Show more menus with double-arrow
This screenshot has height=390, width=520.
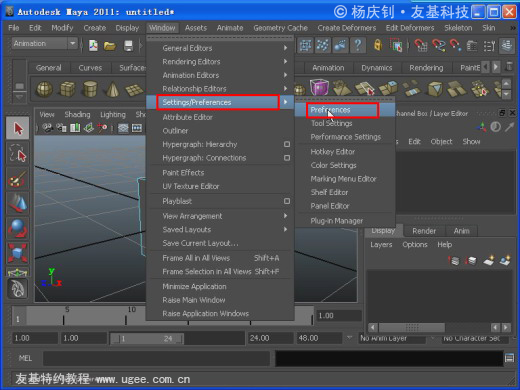(x=513, y=28)
